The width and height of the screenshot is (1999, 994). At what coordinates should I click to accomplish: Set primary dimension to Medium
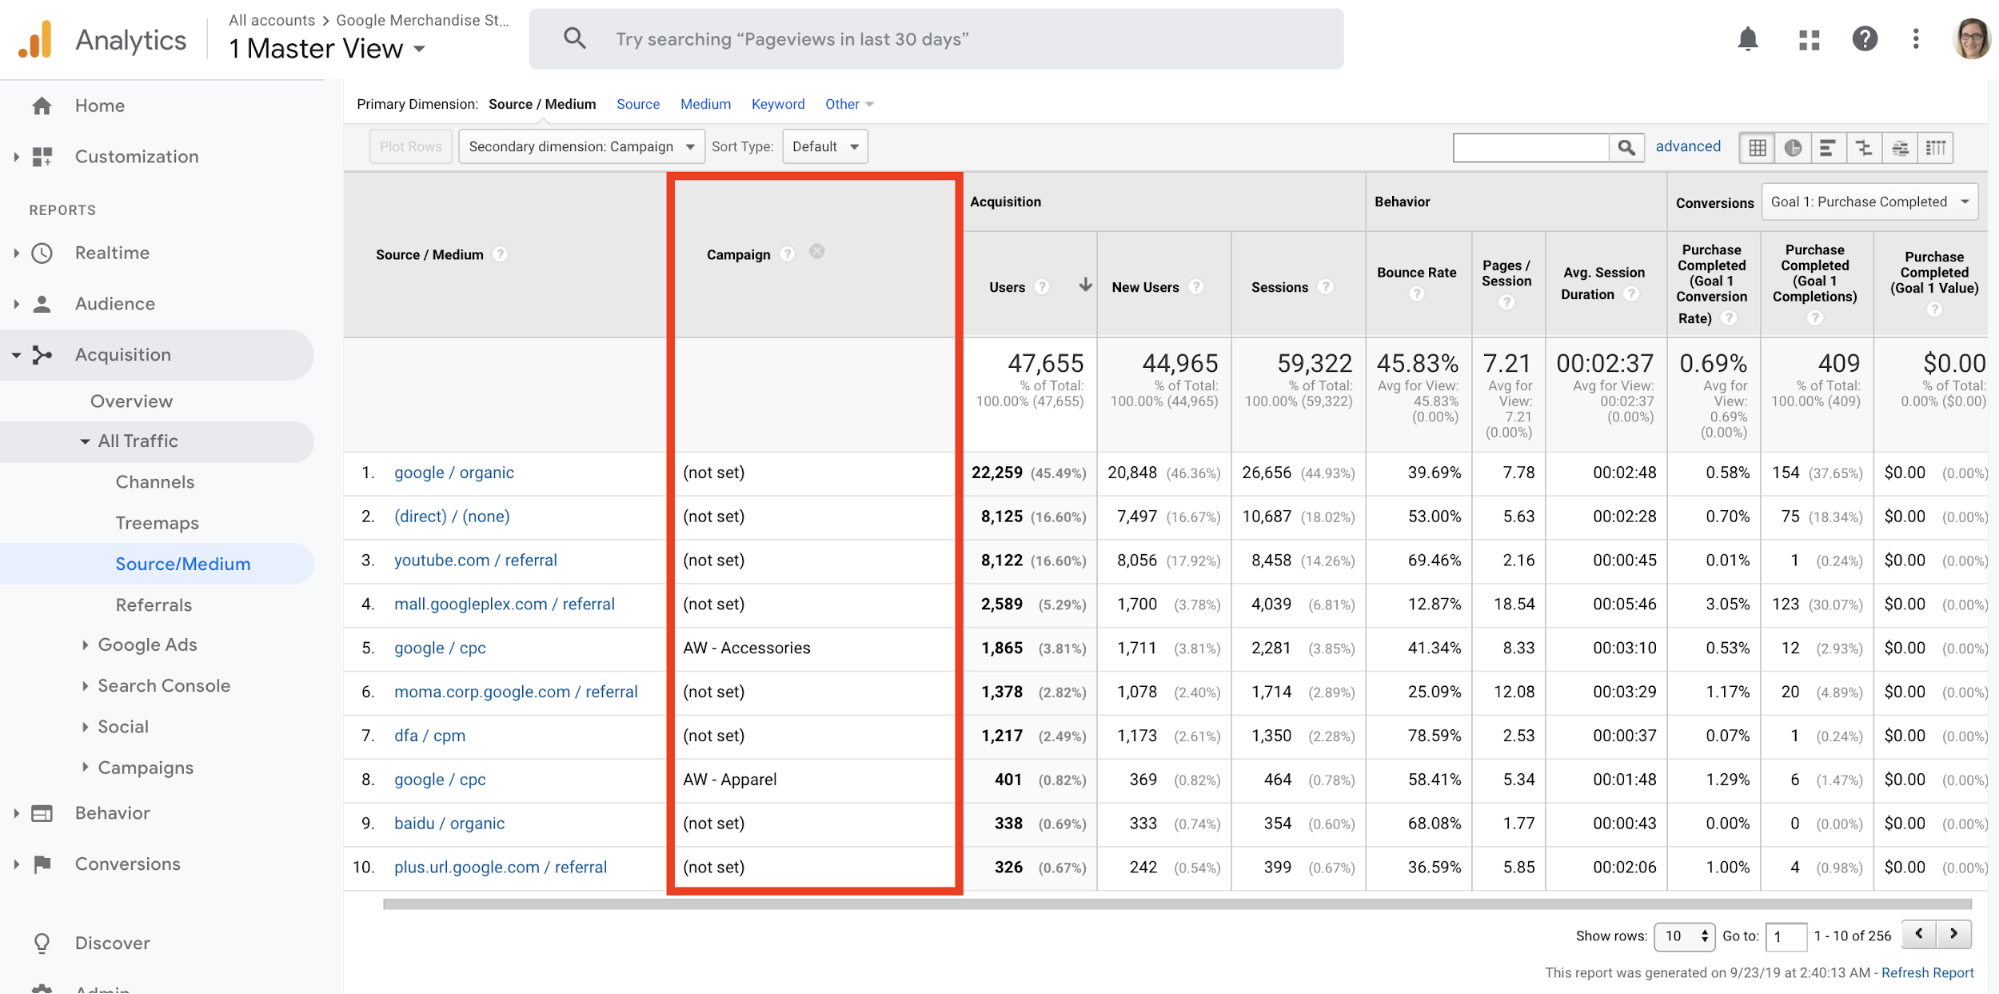(x=705, y=104)
